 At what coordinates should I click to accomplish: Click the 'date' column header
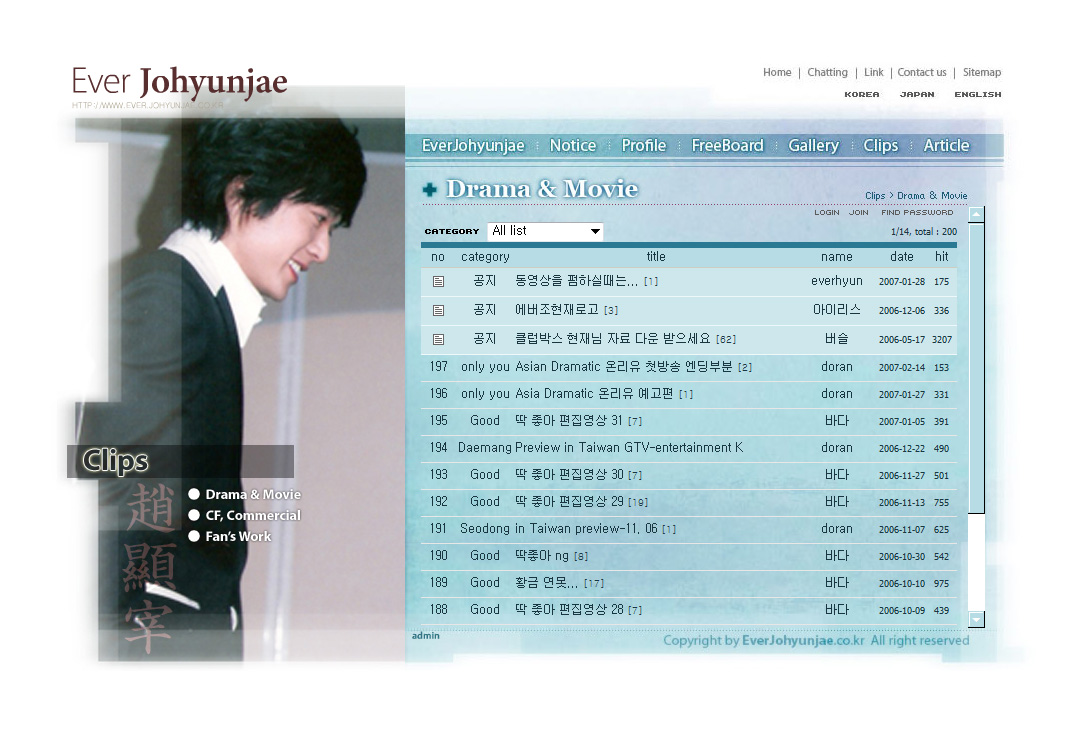tap(902, 257)
